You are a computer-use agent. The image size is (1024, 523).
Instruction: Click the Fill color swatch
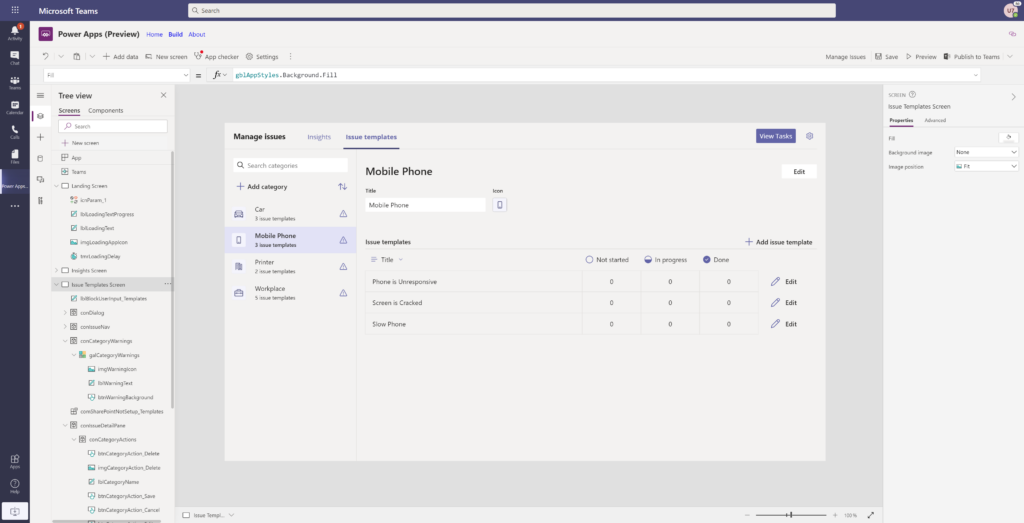[x=1008, y=138]
